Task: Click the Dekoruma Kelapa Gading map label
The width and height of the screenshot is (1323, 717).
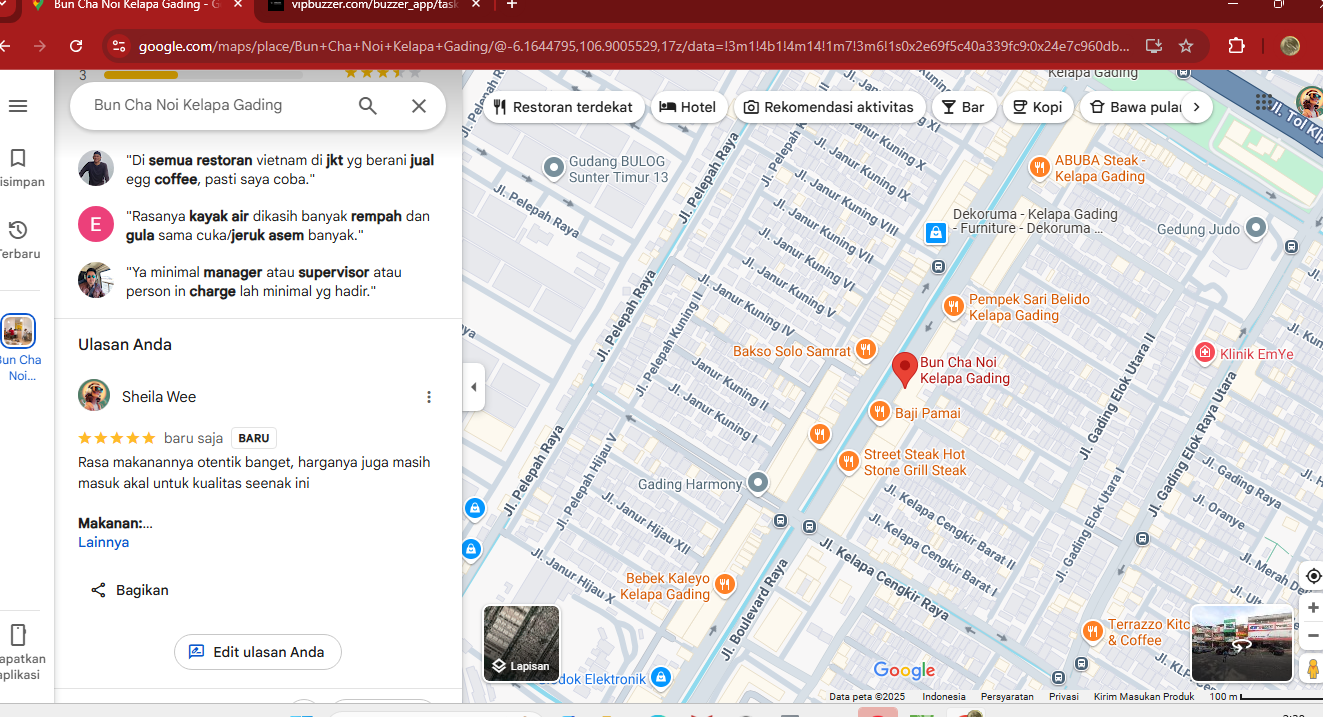Action: click(1033, 221)
